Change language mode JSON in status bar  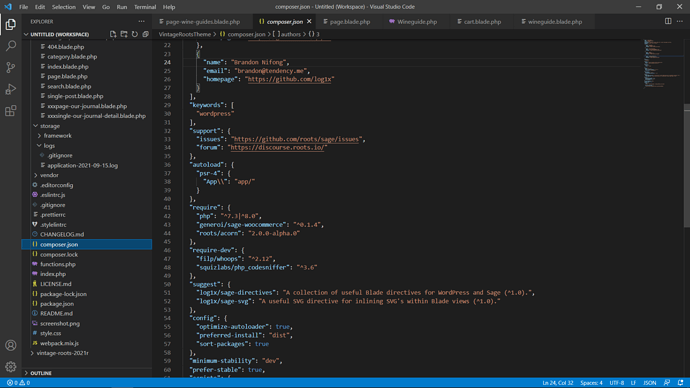650,383
